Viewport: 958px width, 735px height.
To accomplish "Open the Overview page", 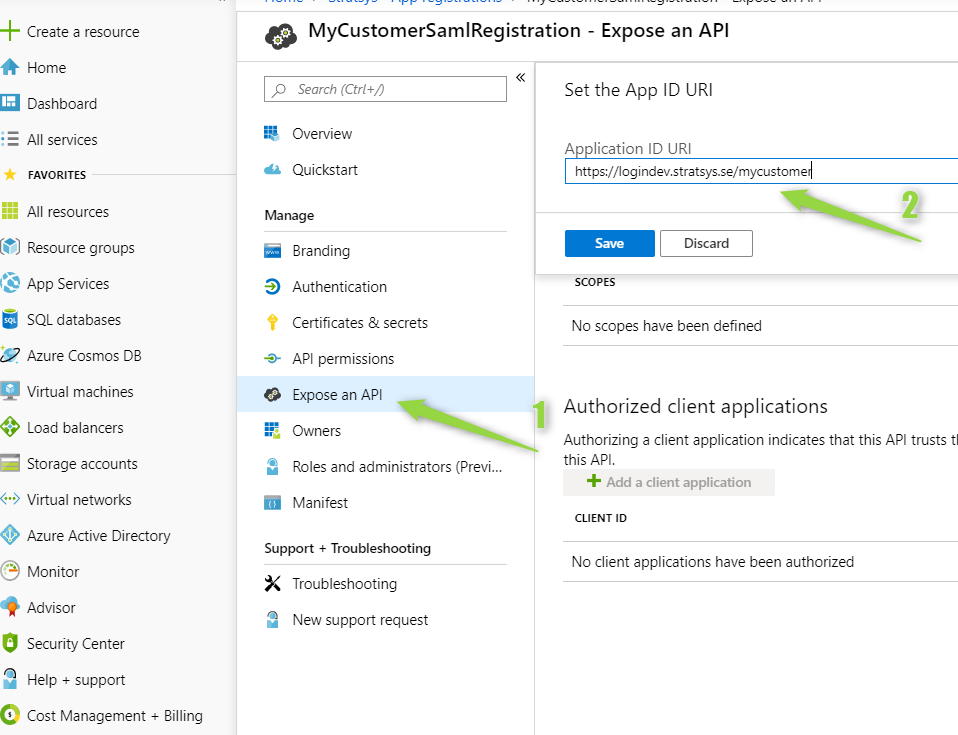I will coord(322,133).
